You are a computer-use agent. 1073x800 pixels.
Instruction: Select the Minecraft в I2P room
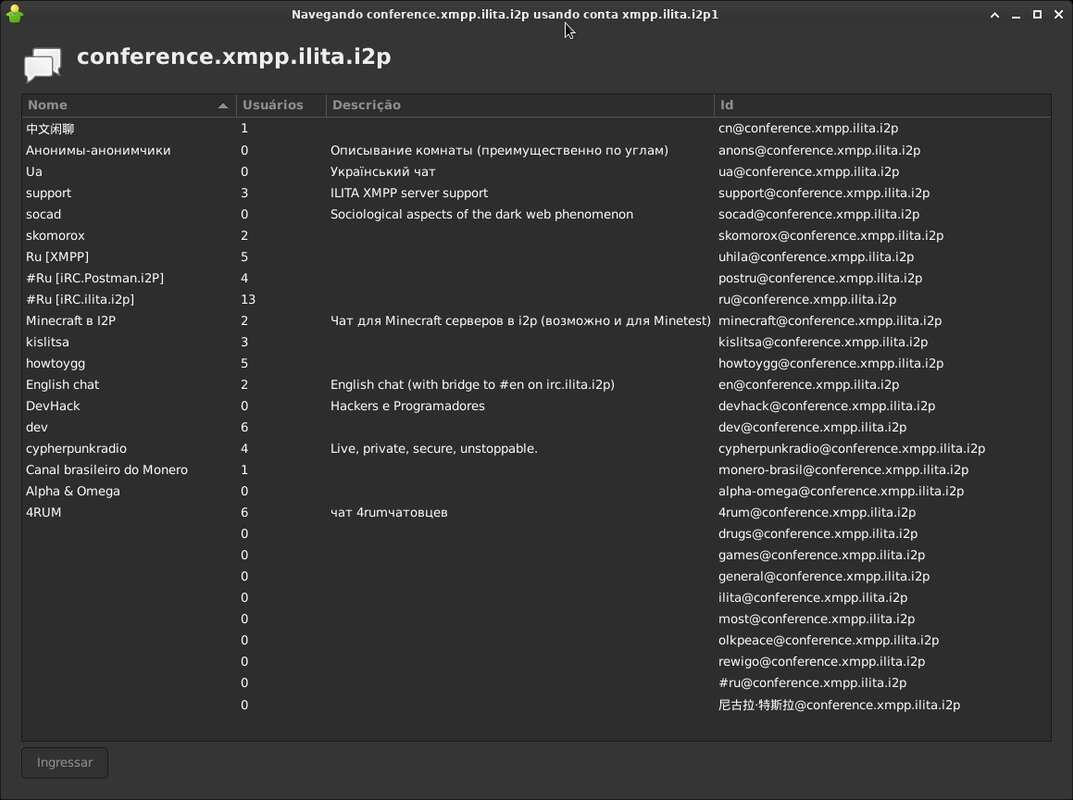[536, 320]
